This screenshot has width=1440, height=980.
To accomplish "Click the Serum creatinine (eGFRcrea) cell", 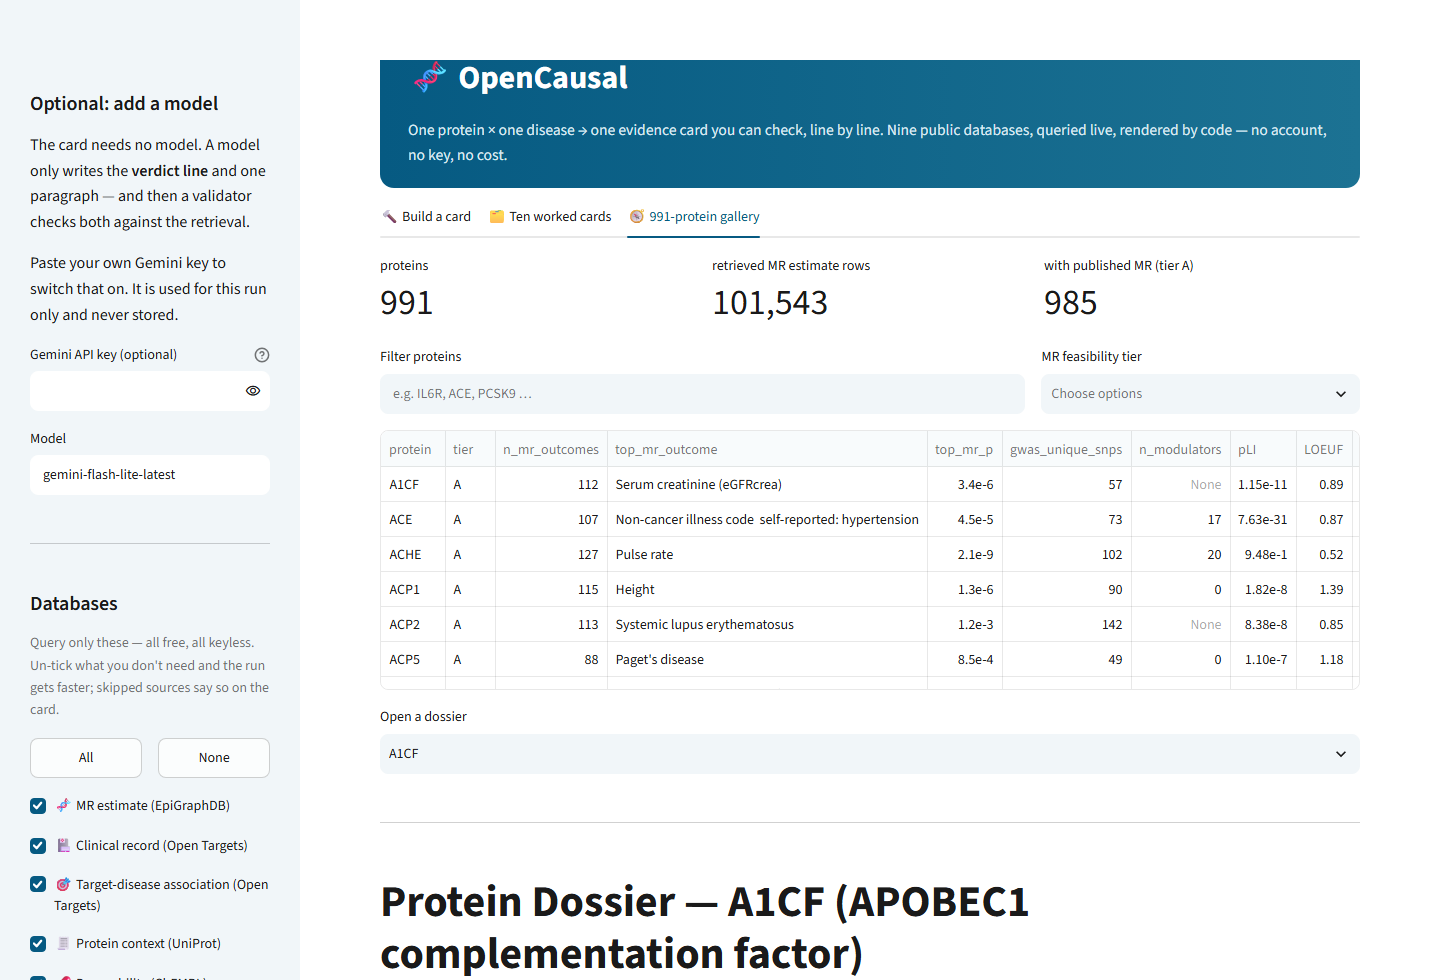I will tap(767, 485).
